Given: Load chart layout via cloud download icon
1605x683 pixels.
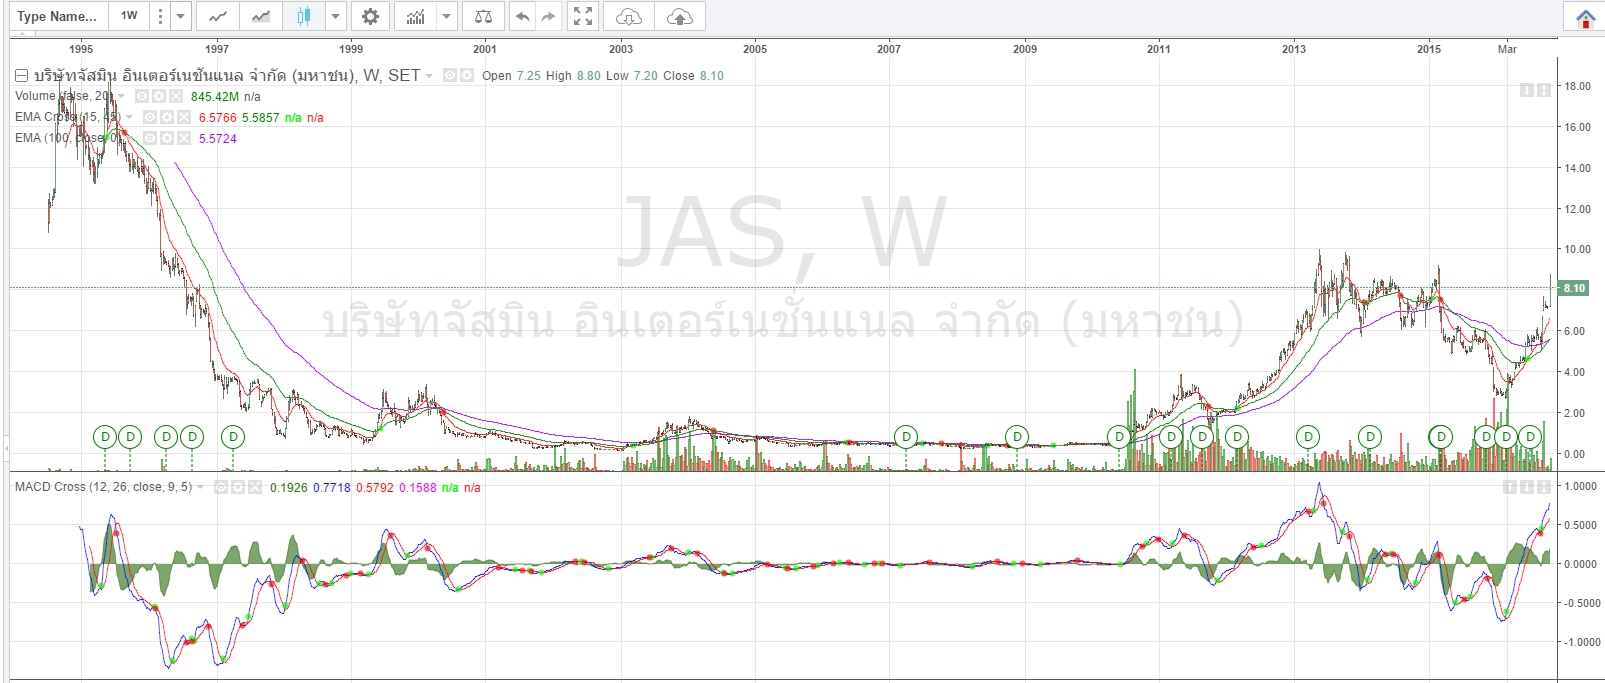Looking at the screenshot, I should [x=629, y=16].
